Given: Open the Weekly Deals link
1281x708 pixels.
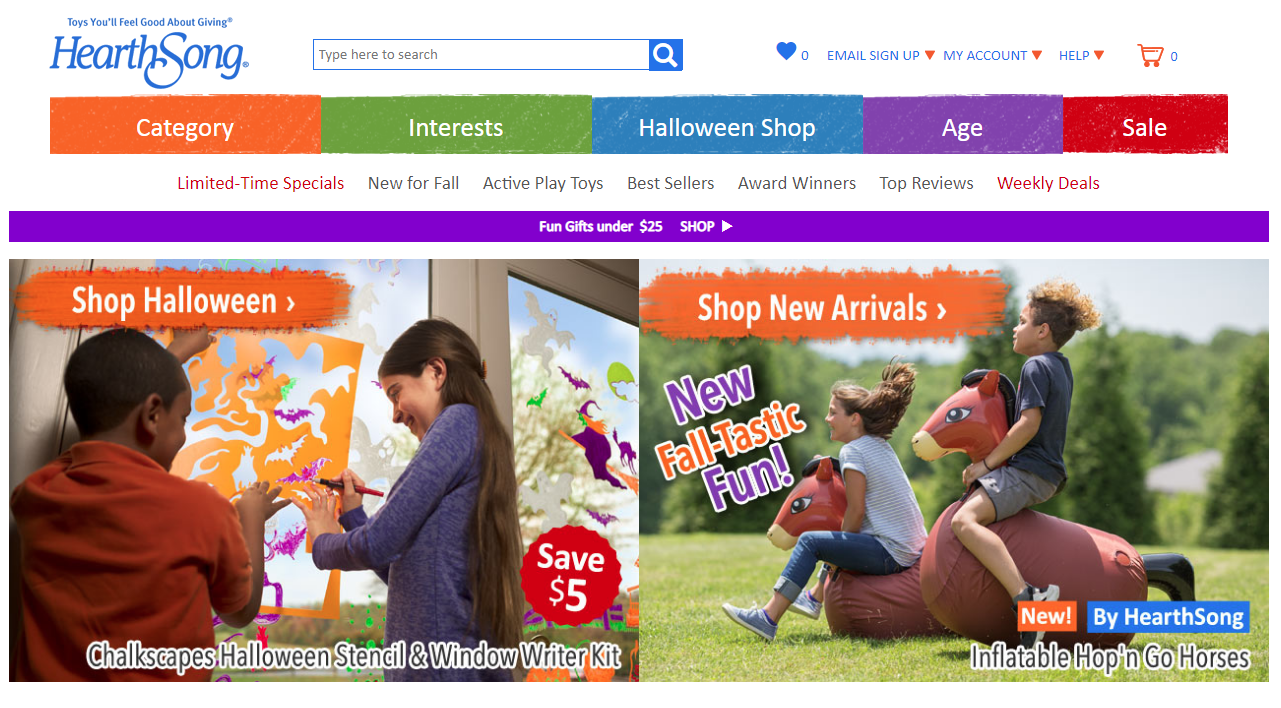Looking at the screenshot, I should pos(1048,183).
